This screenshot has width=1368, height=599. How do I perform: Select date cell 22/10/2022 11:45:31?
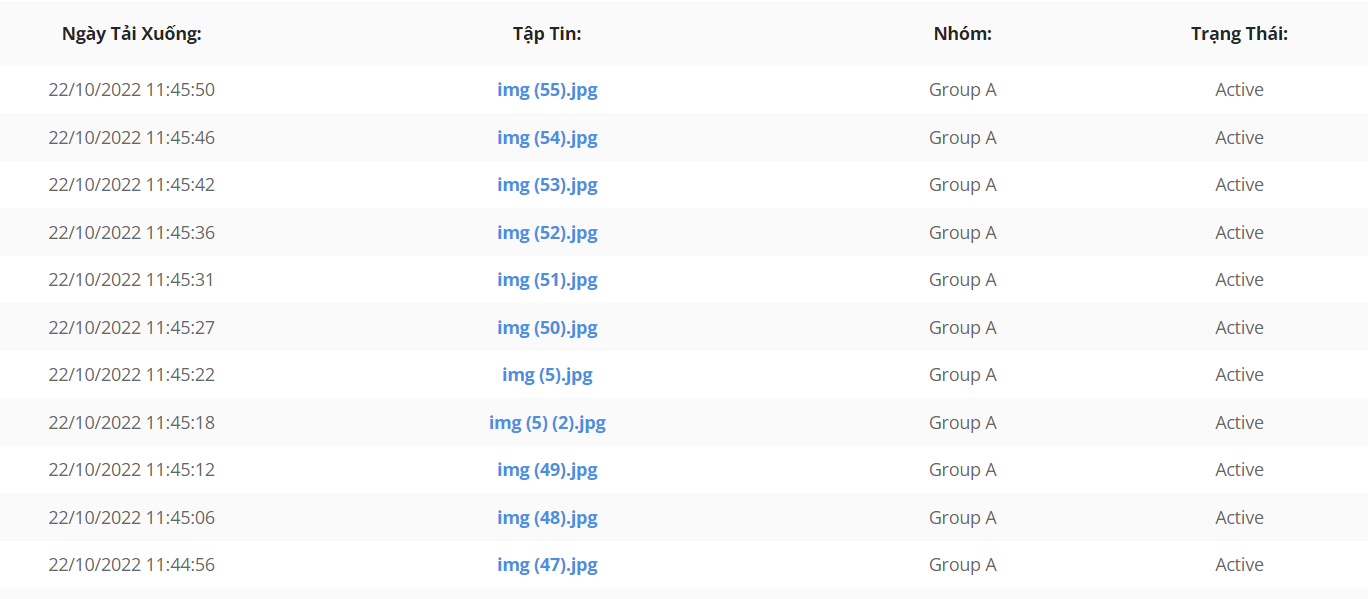pyautogui.click(x=132, y=280)
